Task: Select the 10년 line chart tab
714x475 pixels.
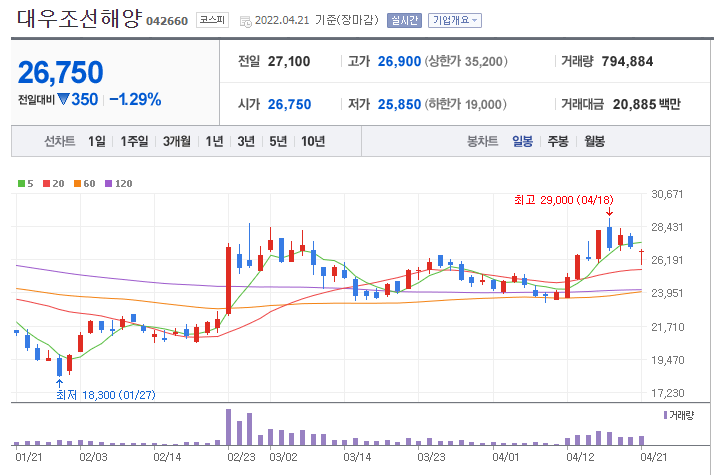Action: [x=313, y=142]
